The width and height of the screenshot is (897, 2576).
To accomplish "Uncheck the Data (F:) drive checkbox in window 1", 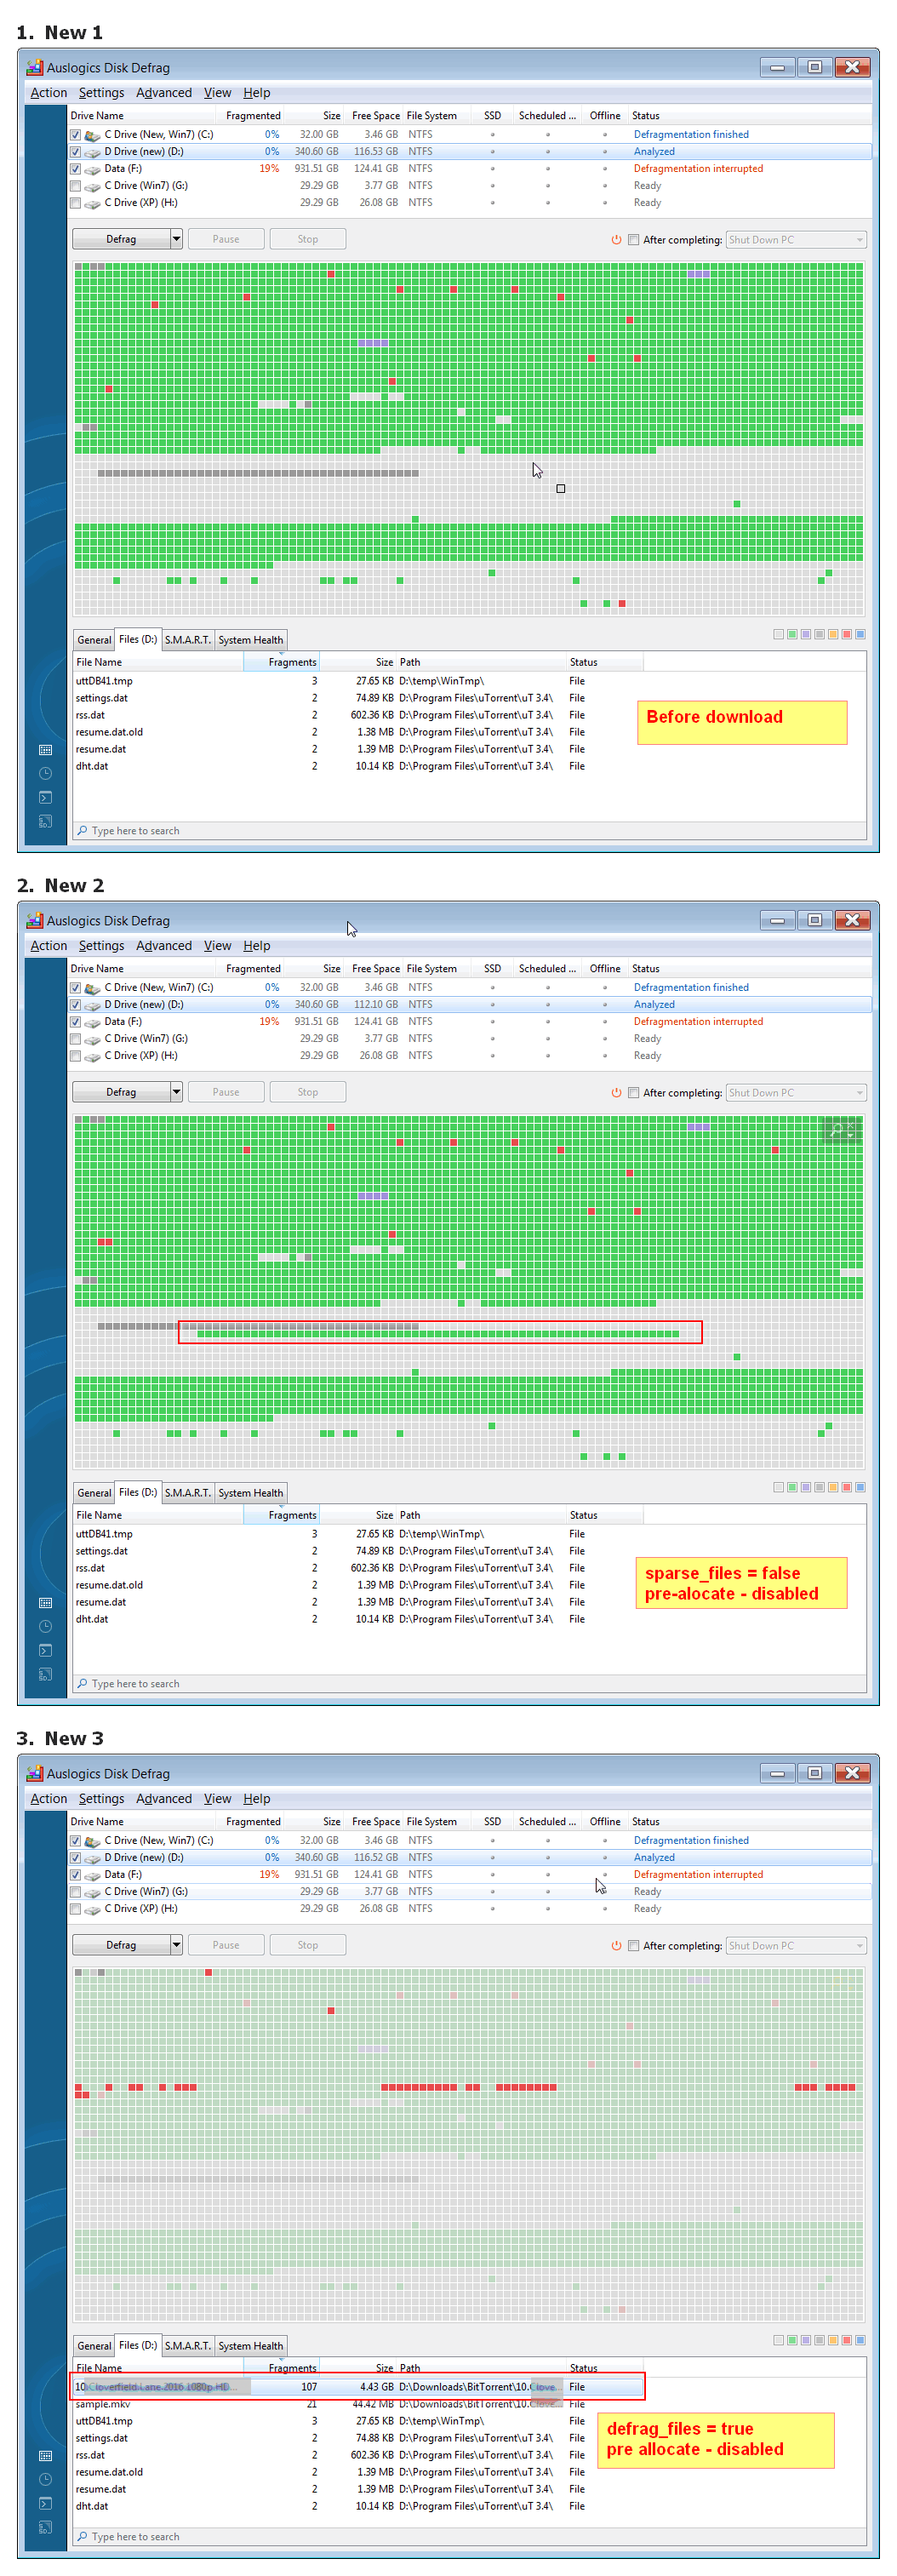I will pos(76,169).
